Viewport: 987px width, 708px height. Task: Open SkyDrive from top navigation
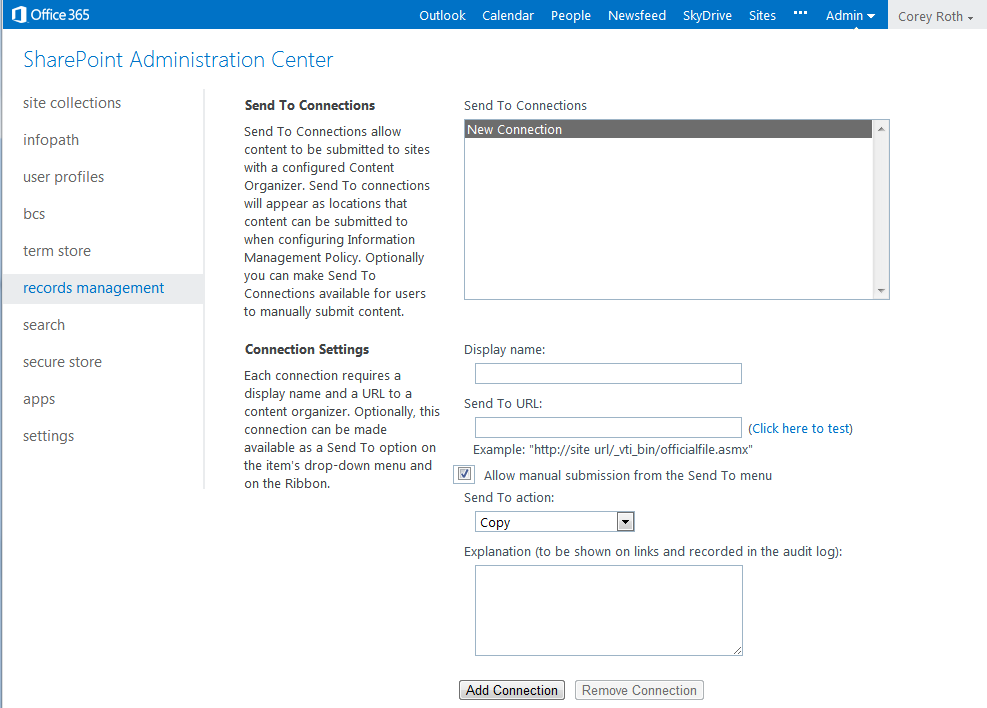[x=707, y=16]
